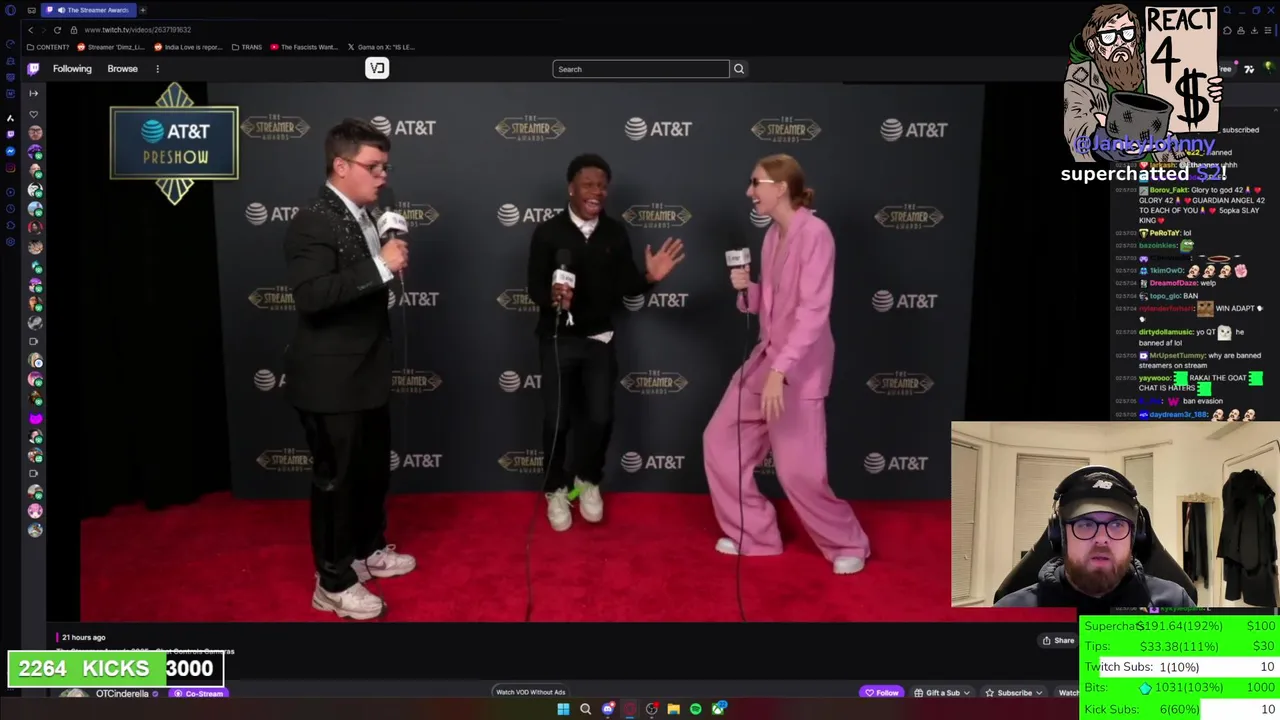The width and height of the screenshot is (1280, 720).
Task: Click the heart followed-channels icon
Action: pyautogui.click(x=33, y=115)
